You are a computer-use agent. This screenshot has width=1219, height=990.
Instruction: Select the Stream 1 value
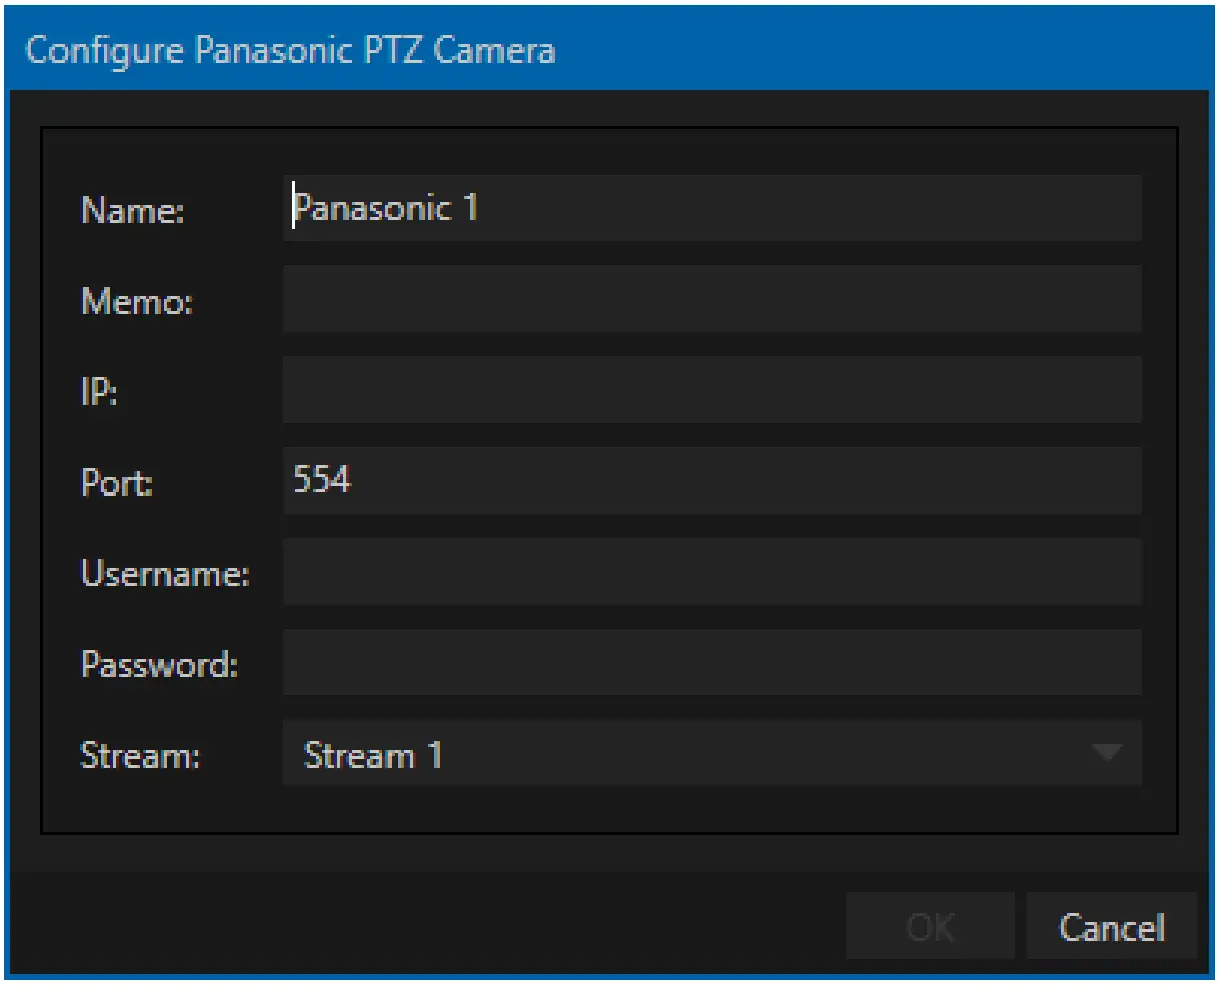372,754
